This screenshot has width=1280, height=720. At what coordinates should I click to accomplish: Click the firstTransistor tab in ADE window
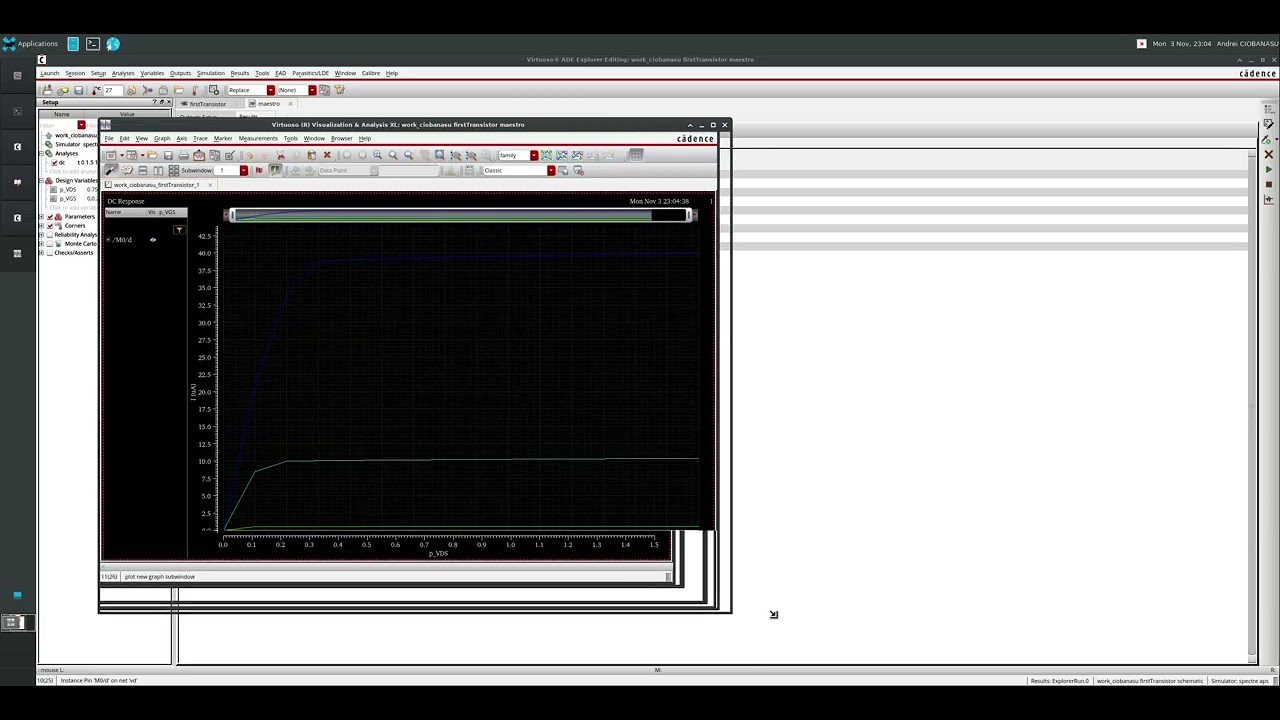click(207, 104)
